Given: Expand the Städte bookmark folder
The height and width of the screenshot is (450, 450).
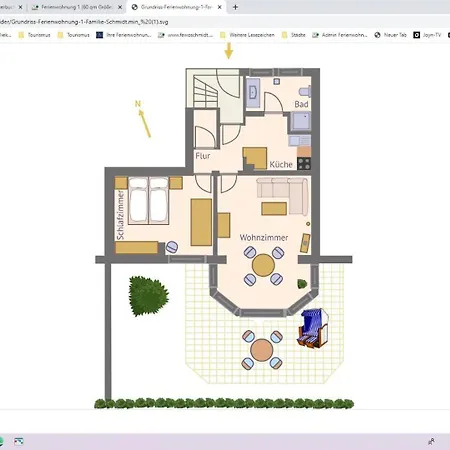Looking at the screenshot, I should click(x=294, y=35).
